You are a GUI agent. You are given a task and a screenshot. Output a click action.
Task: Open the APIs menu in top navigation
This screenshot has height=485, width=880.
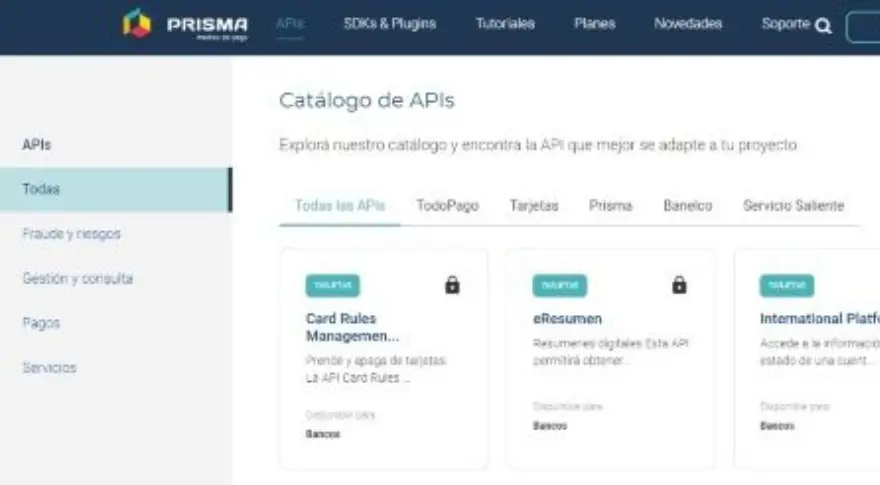pos(290,24)
